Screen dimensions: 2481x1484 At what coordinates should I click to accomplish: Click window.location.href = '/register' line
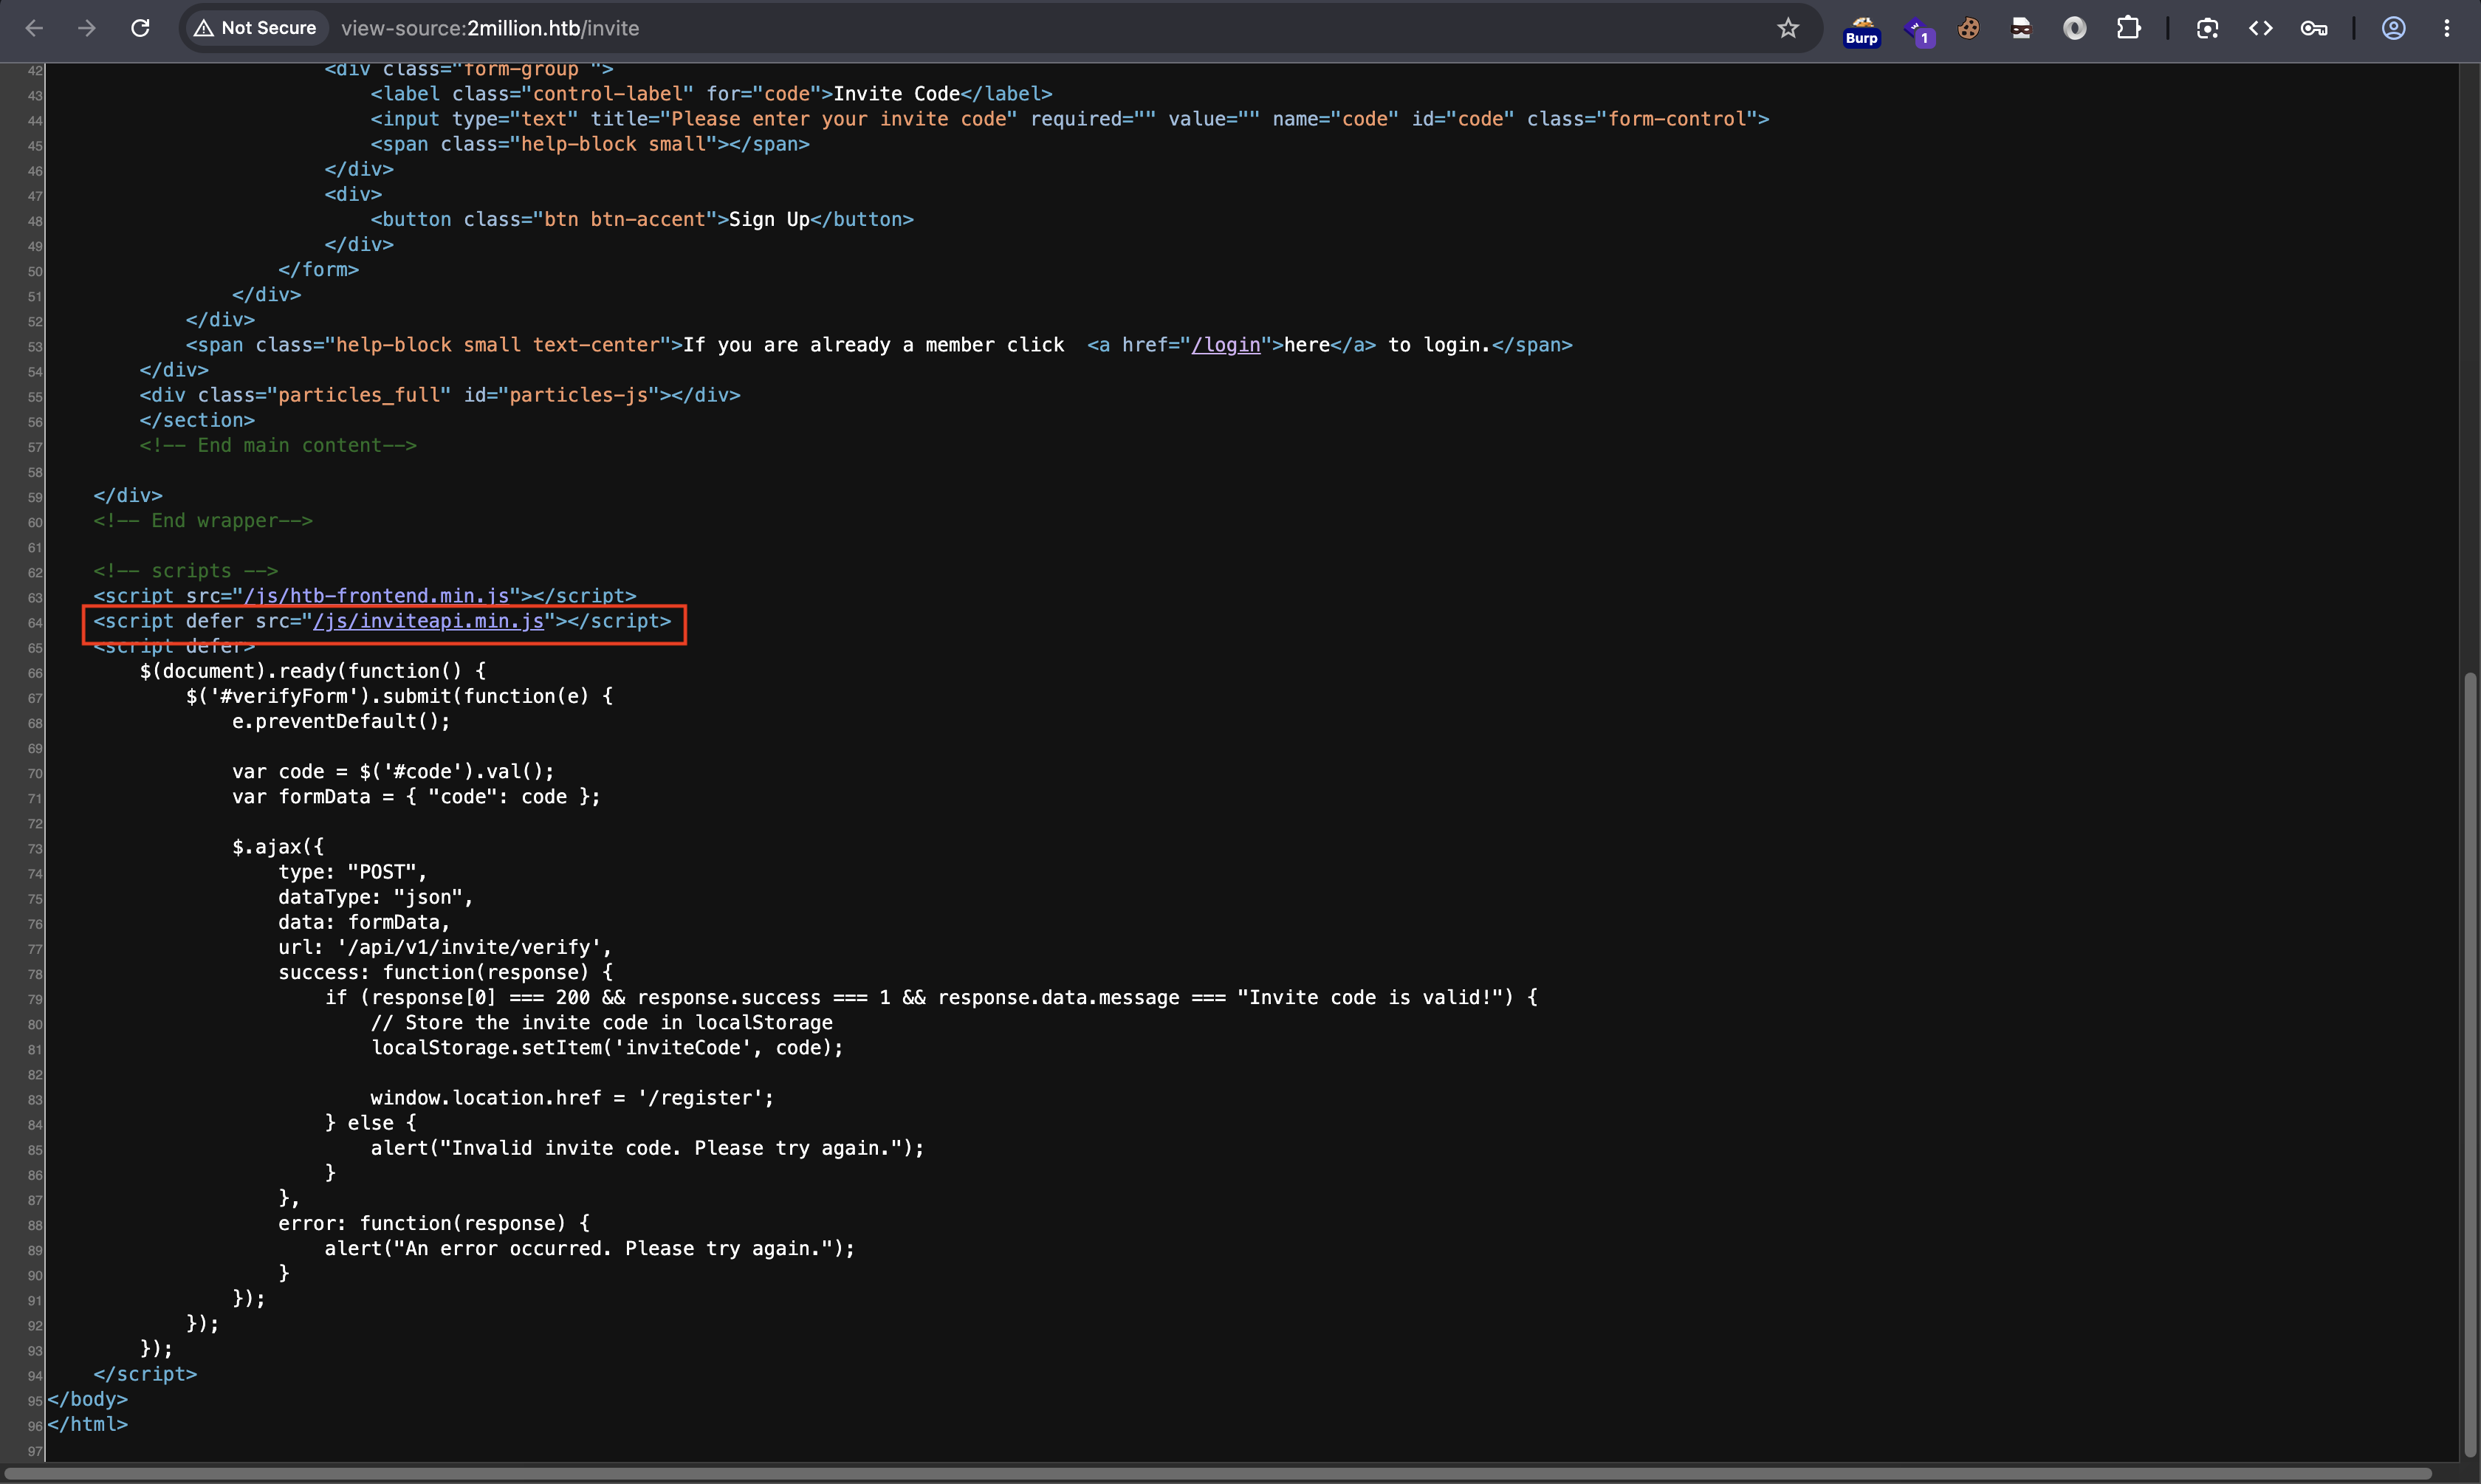pos(572,1098)
